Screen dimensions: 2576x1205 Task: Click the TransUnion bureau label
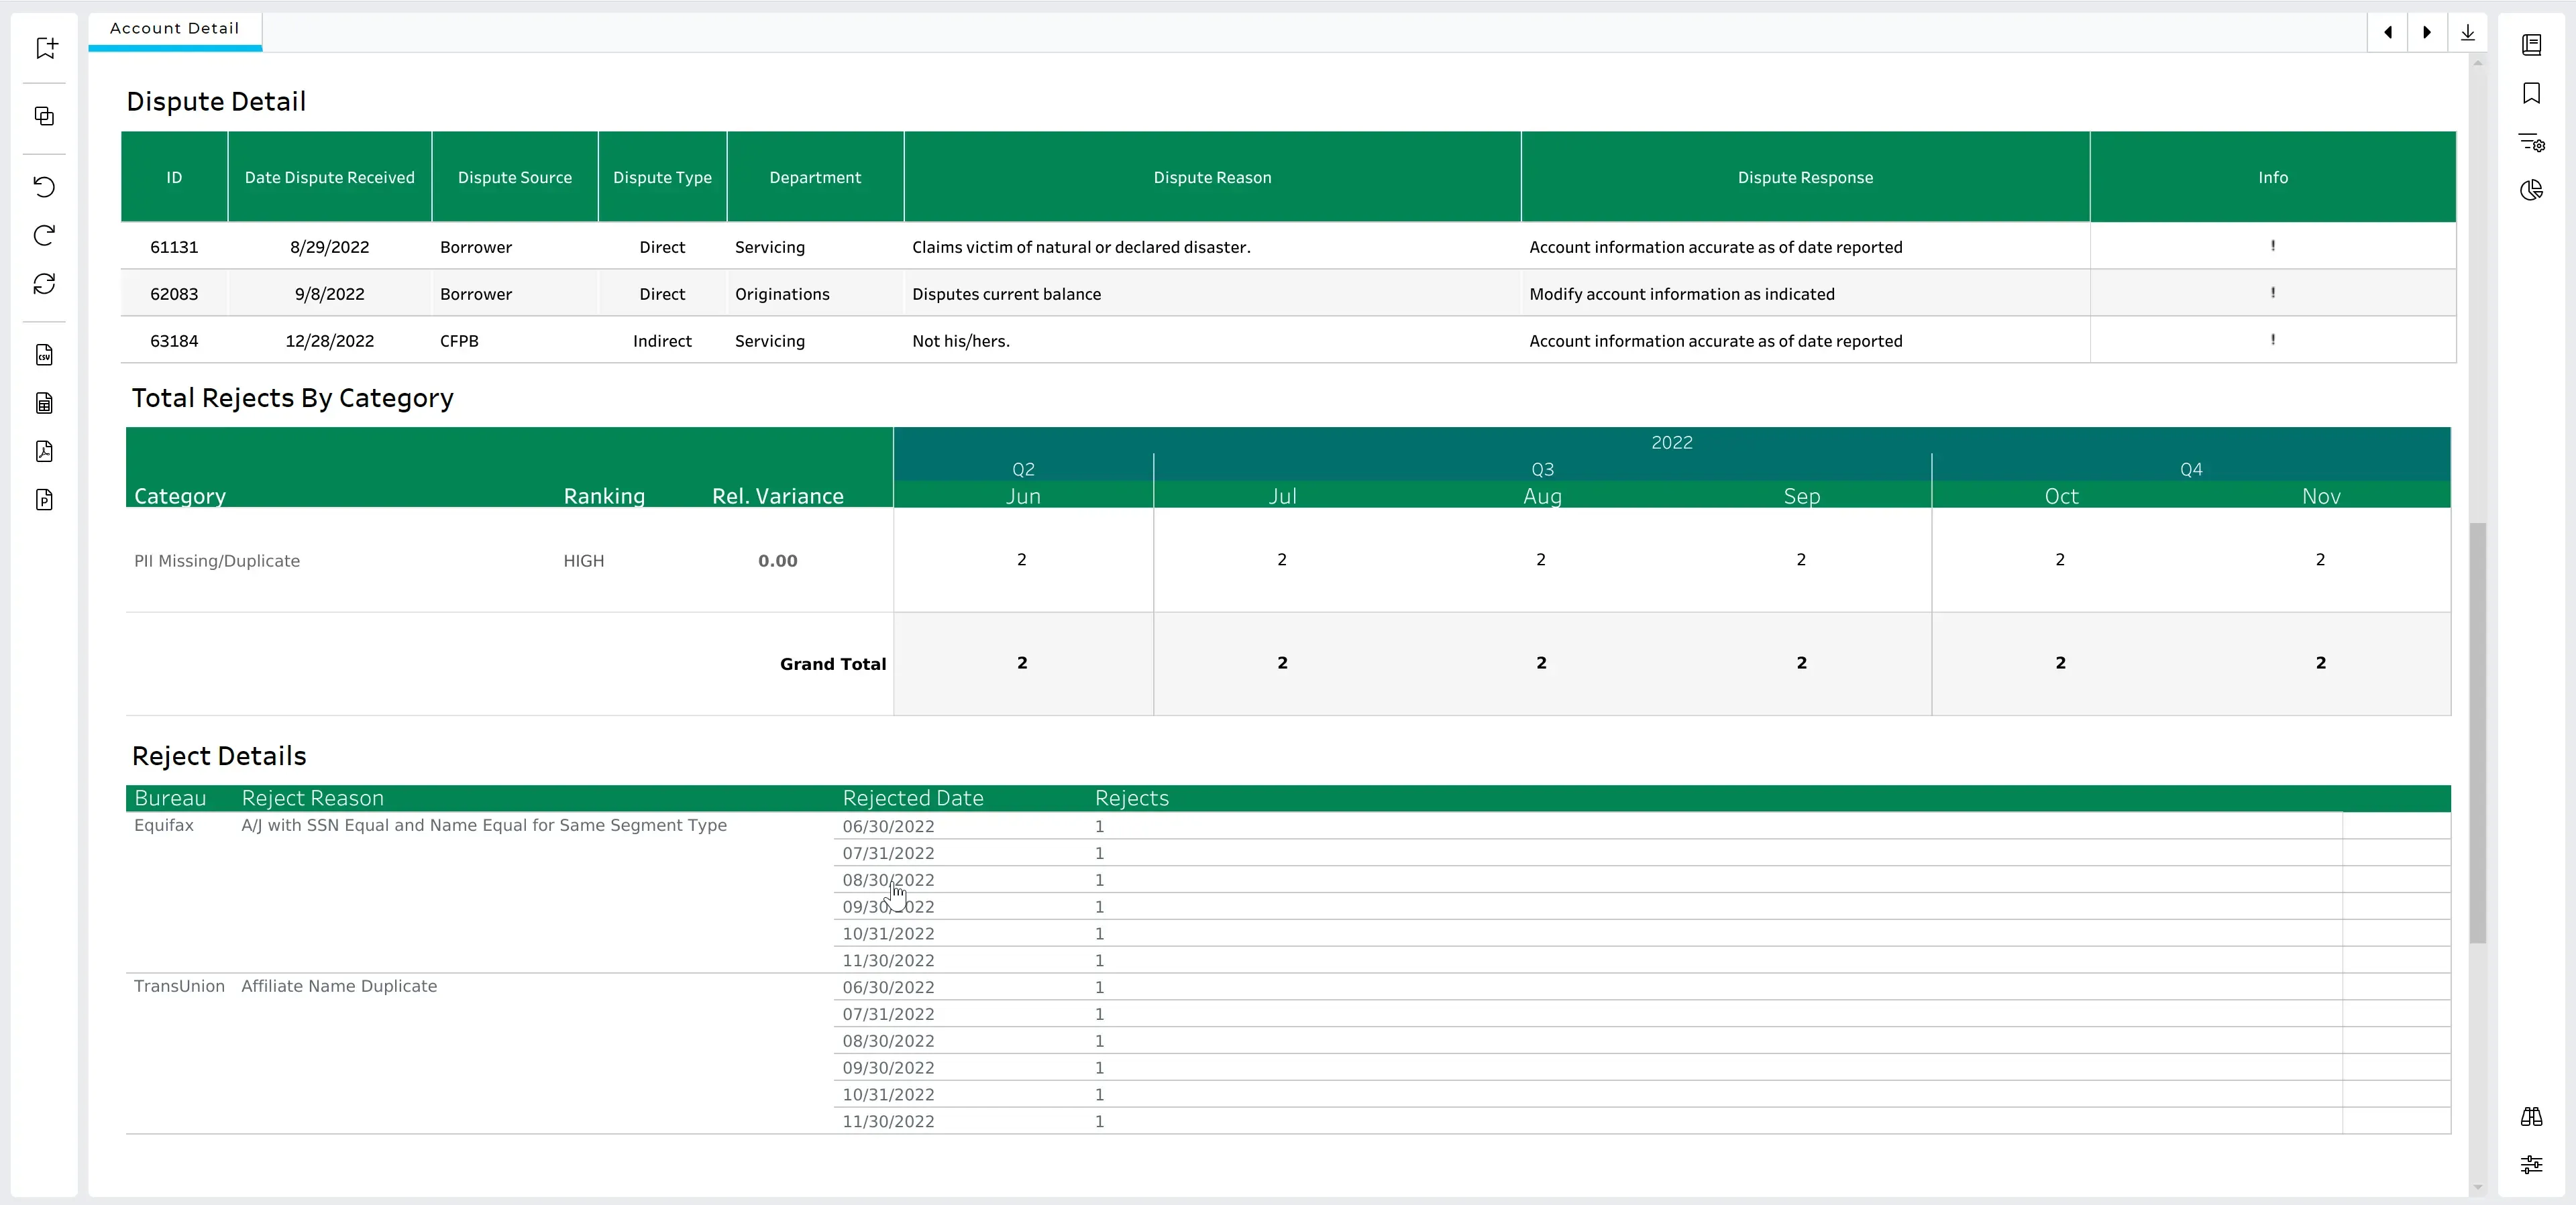(179, 986)
